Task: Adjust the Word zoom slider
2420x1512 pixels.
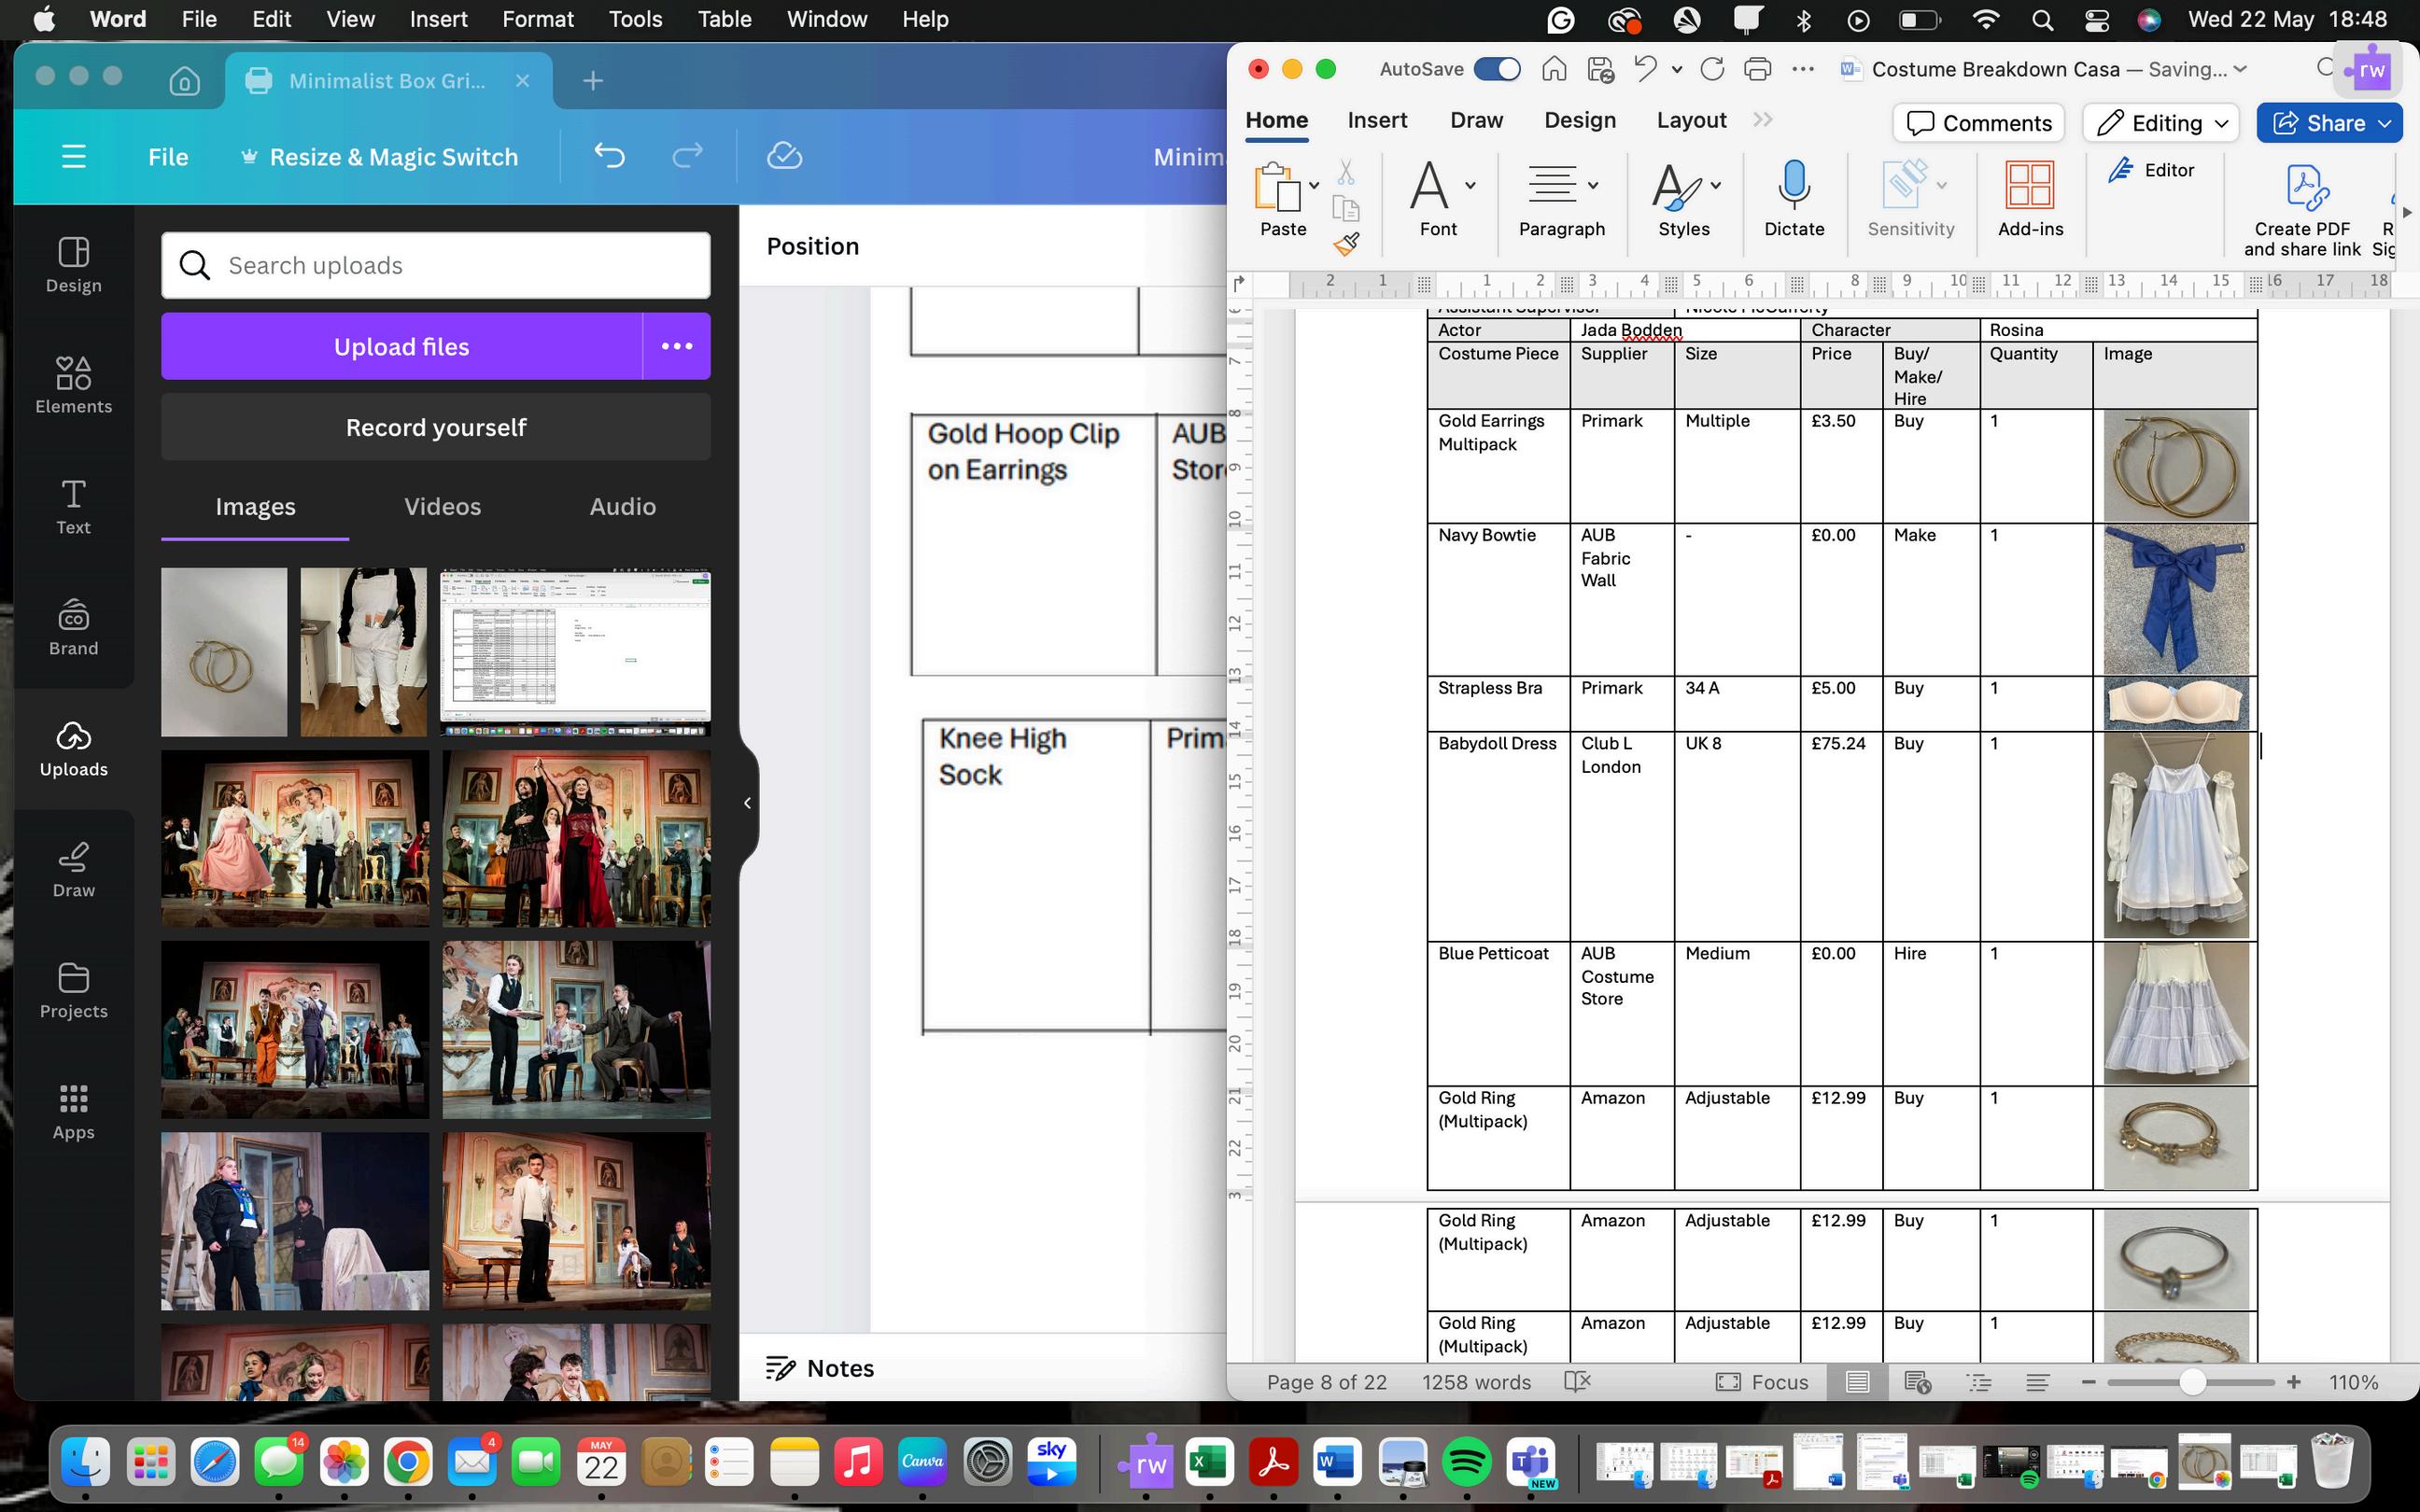Action: click(x=2191, y=1382)
